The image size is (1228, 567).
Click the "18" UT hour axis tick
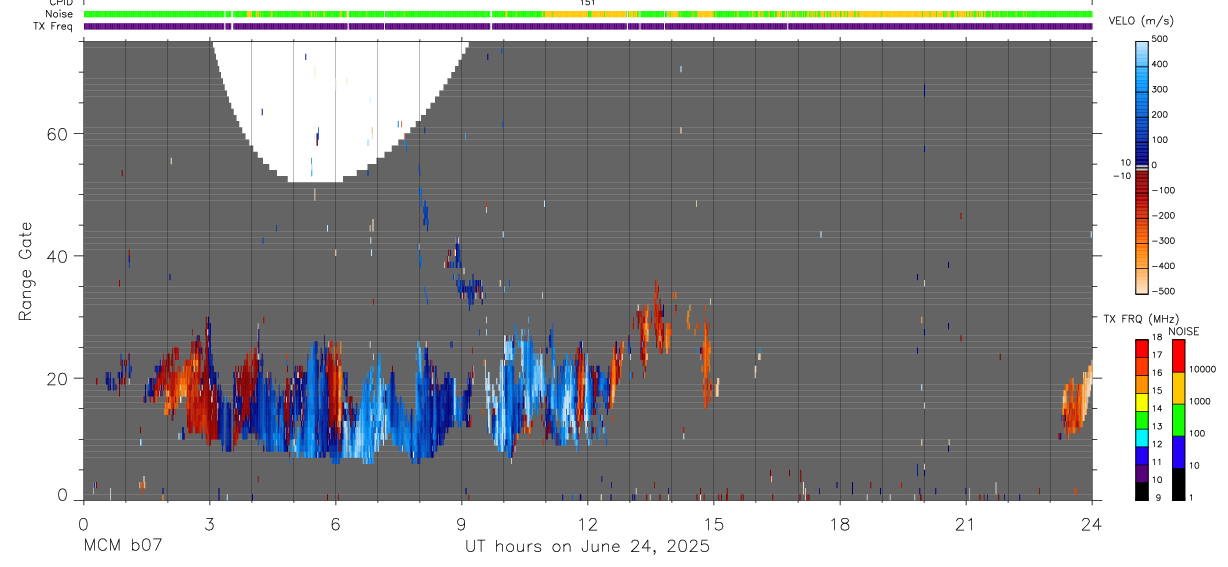839,524
